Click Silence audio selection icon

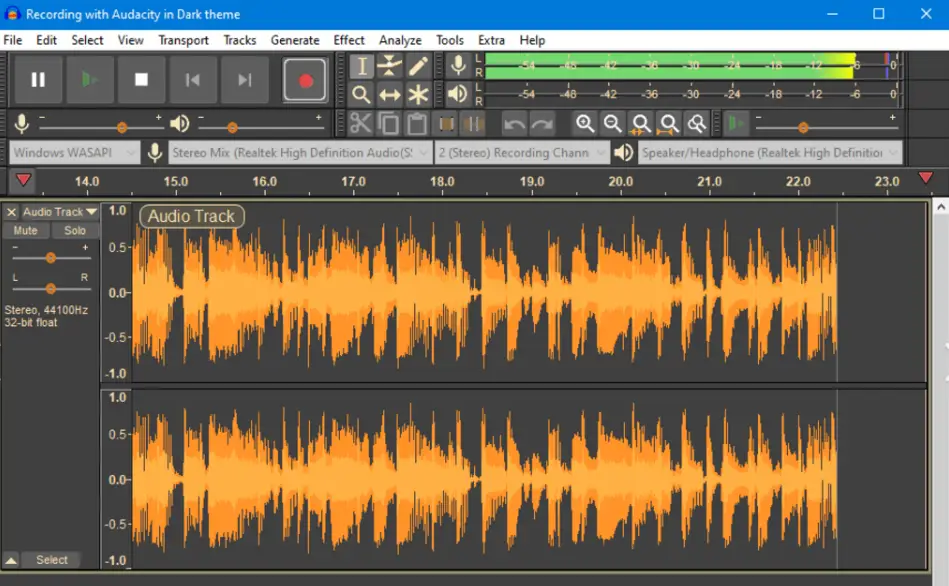pos(473,123)
